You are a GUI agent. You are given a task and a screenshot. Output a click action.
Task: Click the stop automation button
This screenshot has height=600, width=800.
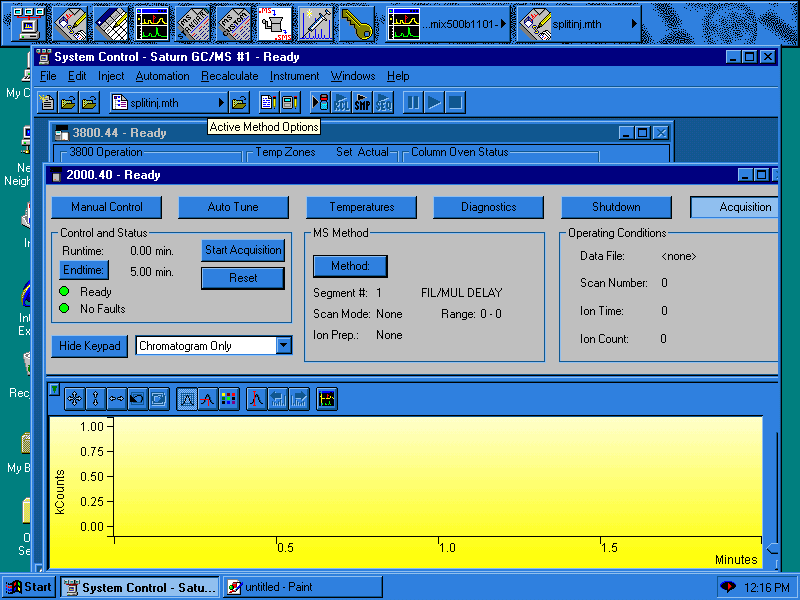(x=455, y=103)
